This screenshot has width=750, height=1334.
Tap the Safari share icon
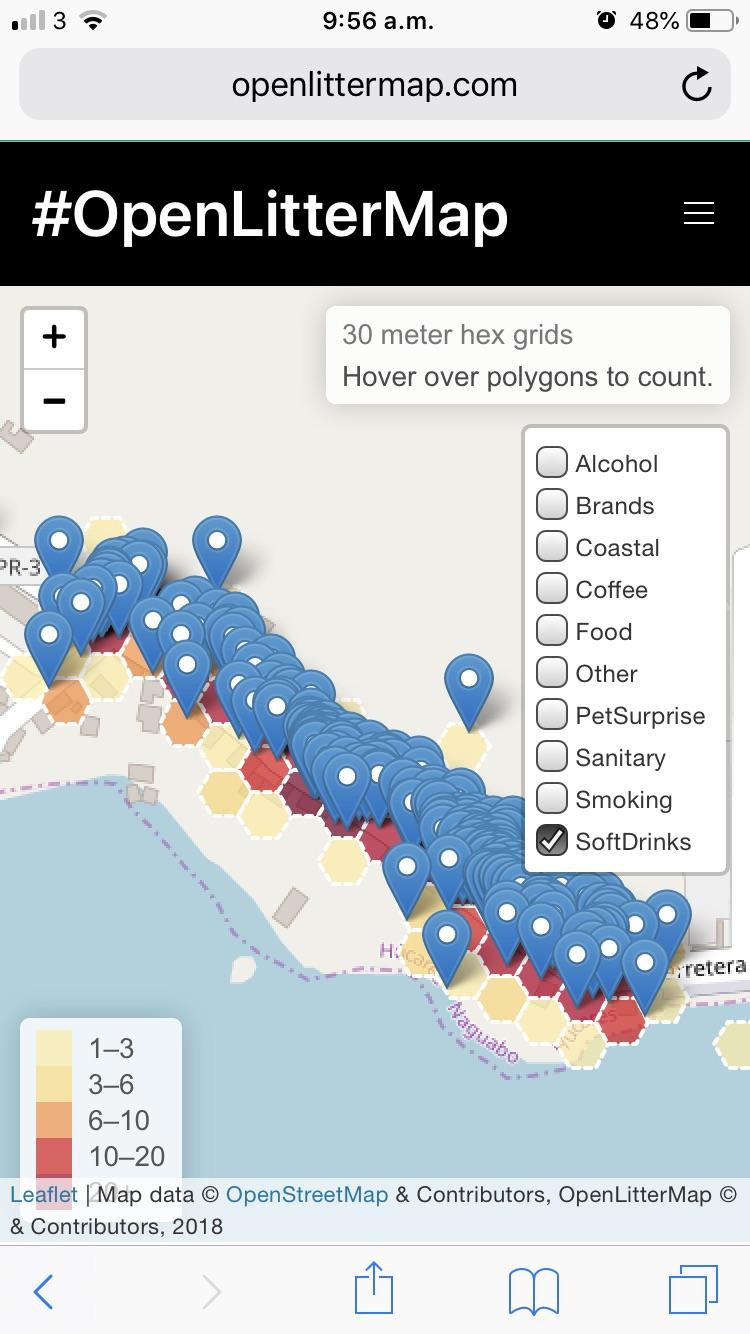[374, 1290]
